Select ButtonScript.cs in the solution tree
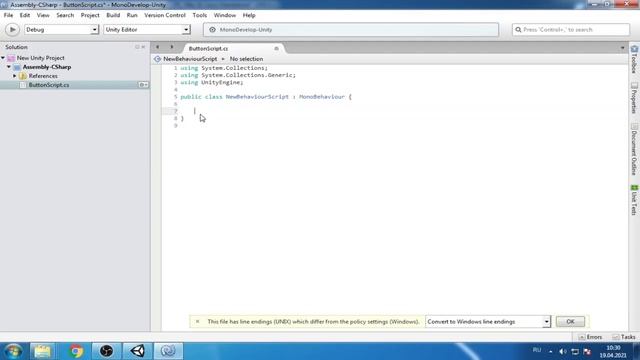The height and width of the screenshot is (360, 640). [49, 85]
